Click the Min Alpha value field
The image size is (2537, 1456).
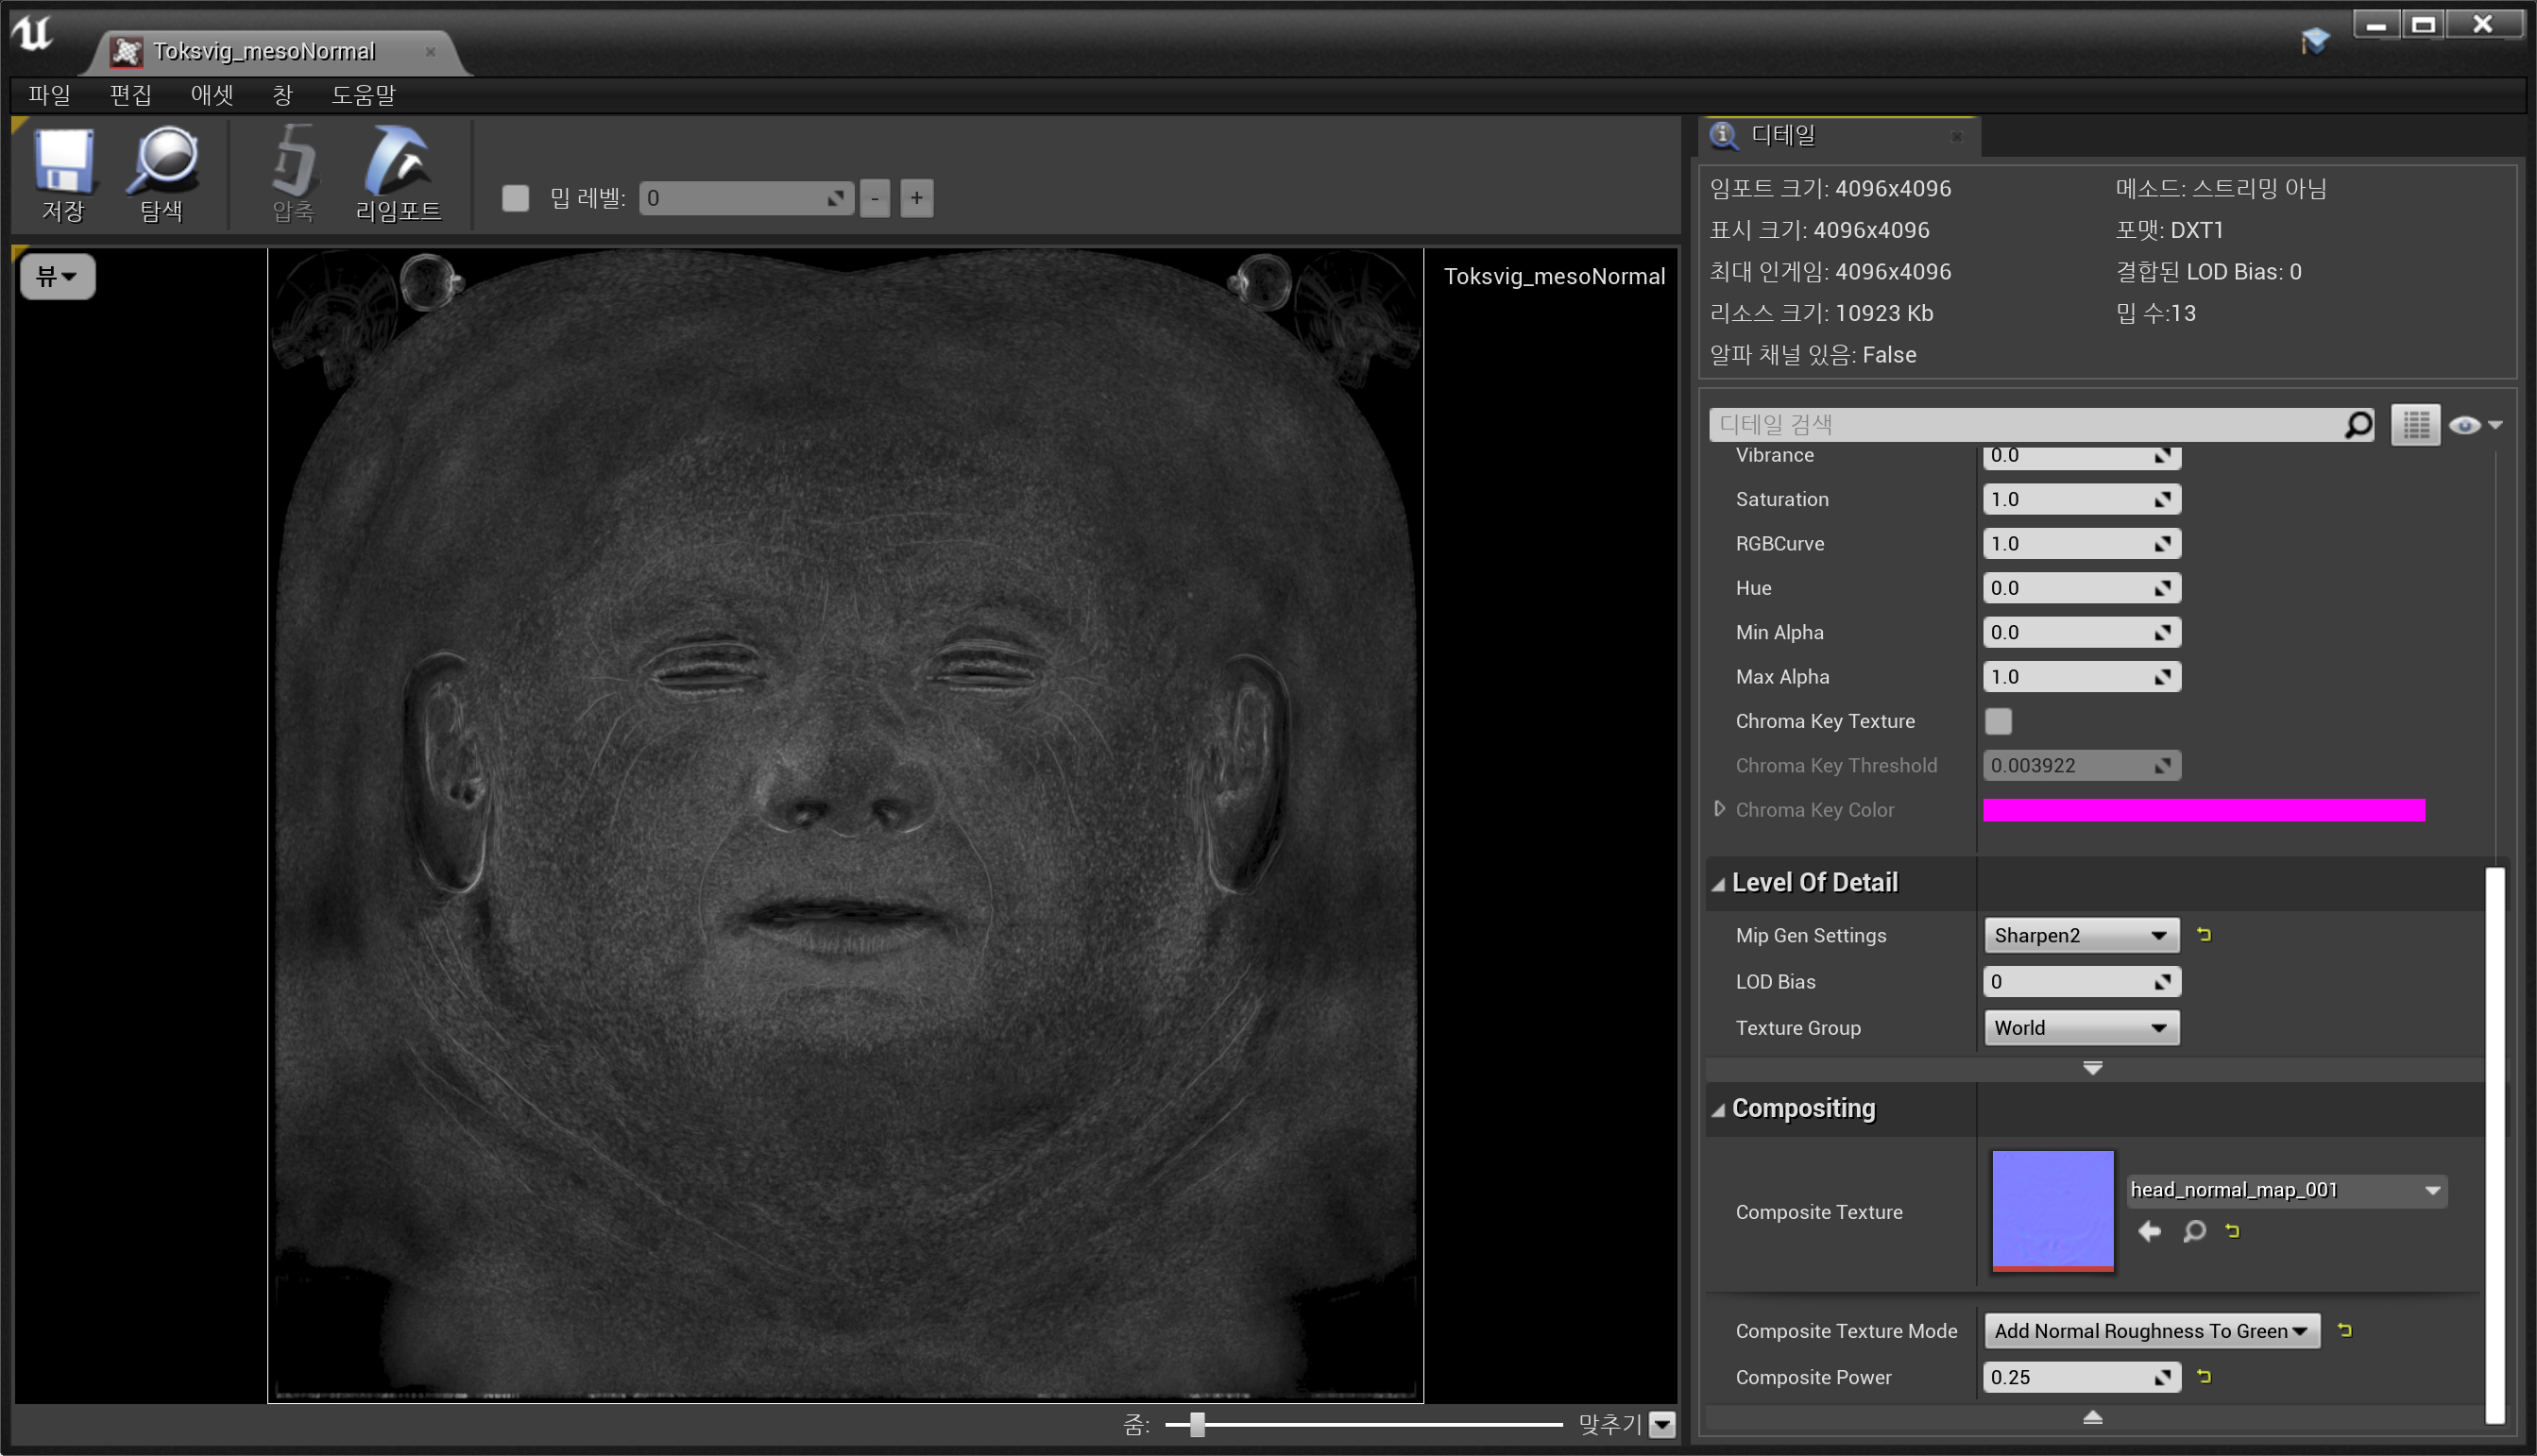tap(2081, 632)
